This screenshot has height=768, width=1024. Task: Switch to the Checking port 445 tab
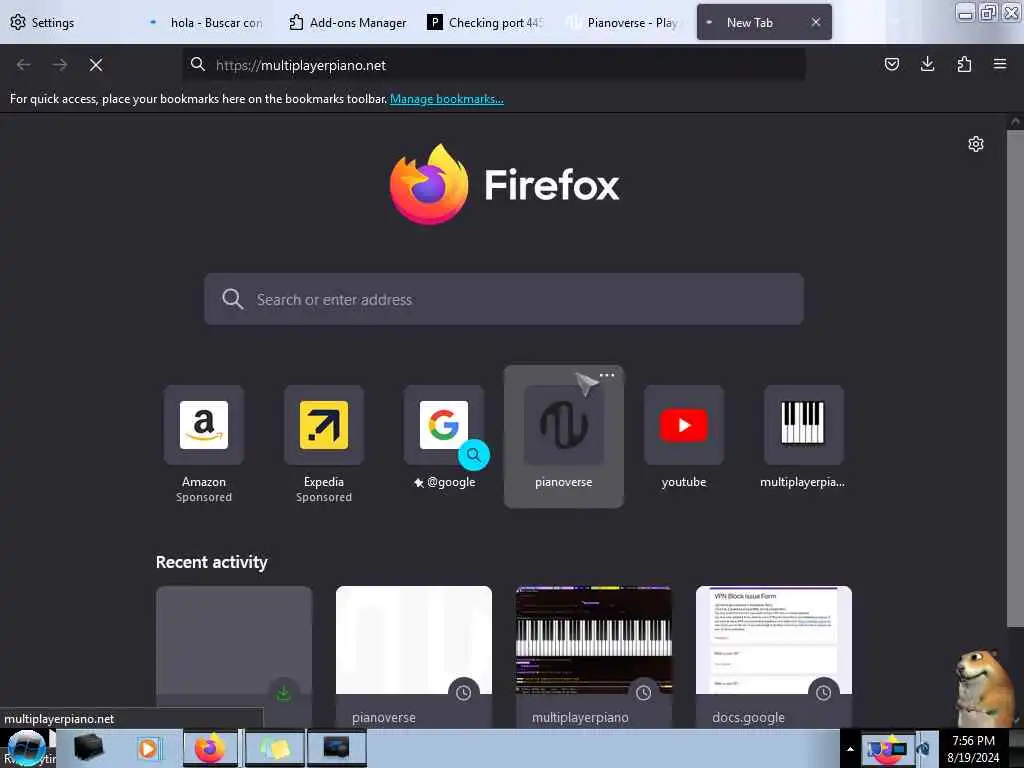[486, 22]
